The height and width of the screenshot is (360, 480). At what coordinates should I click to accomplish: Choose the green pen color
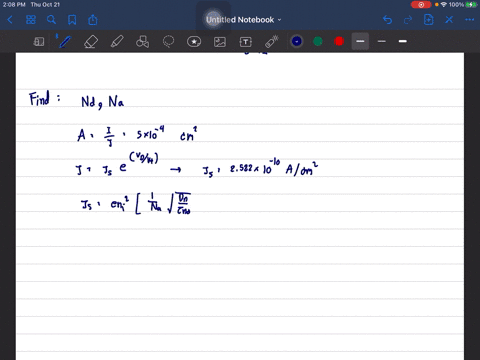[318, 41]
